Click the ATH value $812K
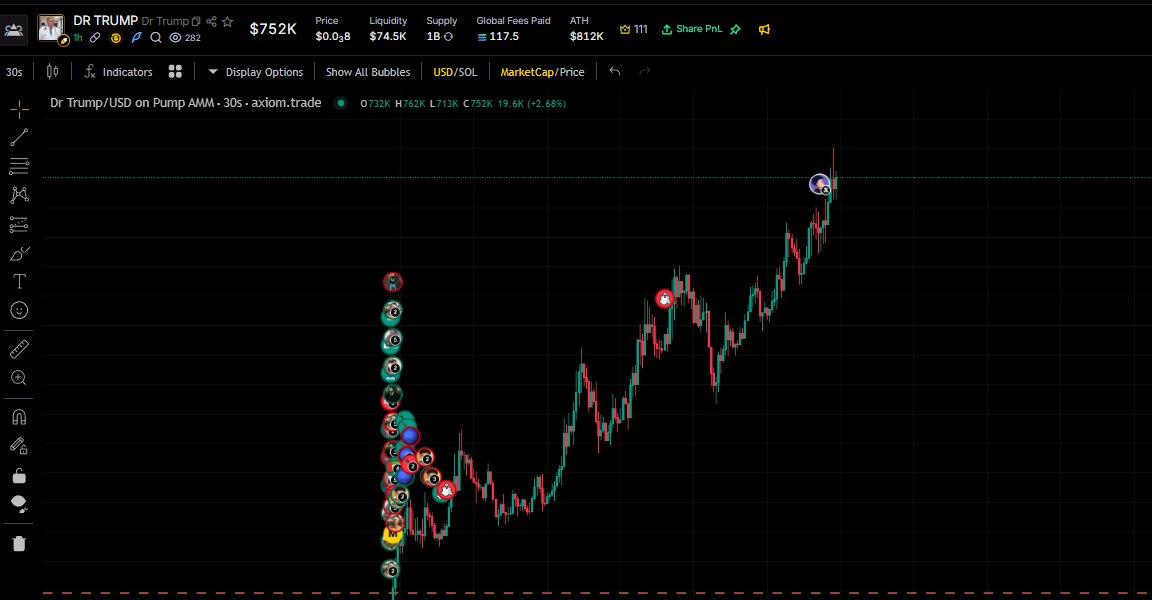 click(586, 36)
